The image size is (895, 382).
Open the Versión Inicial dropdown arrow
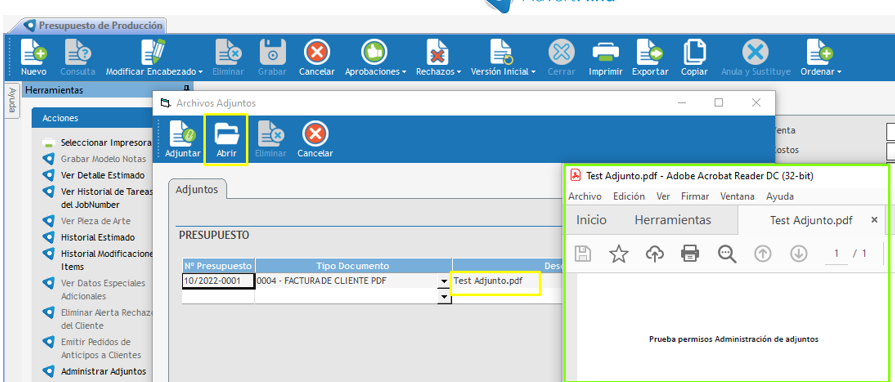pyautogui.click(x=533, y=73)
